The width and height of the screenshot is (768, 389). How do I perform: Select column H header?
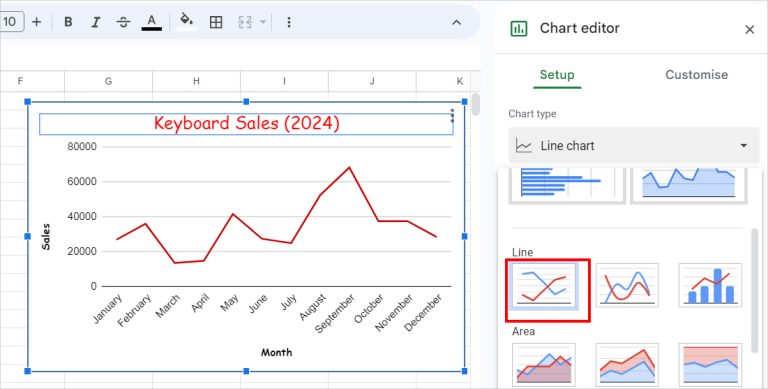point(196,81)
